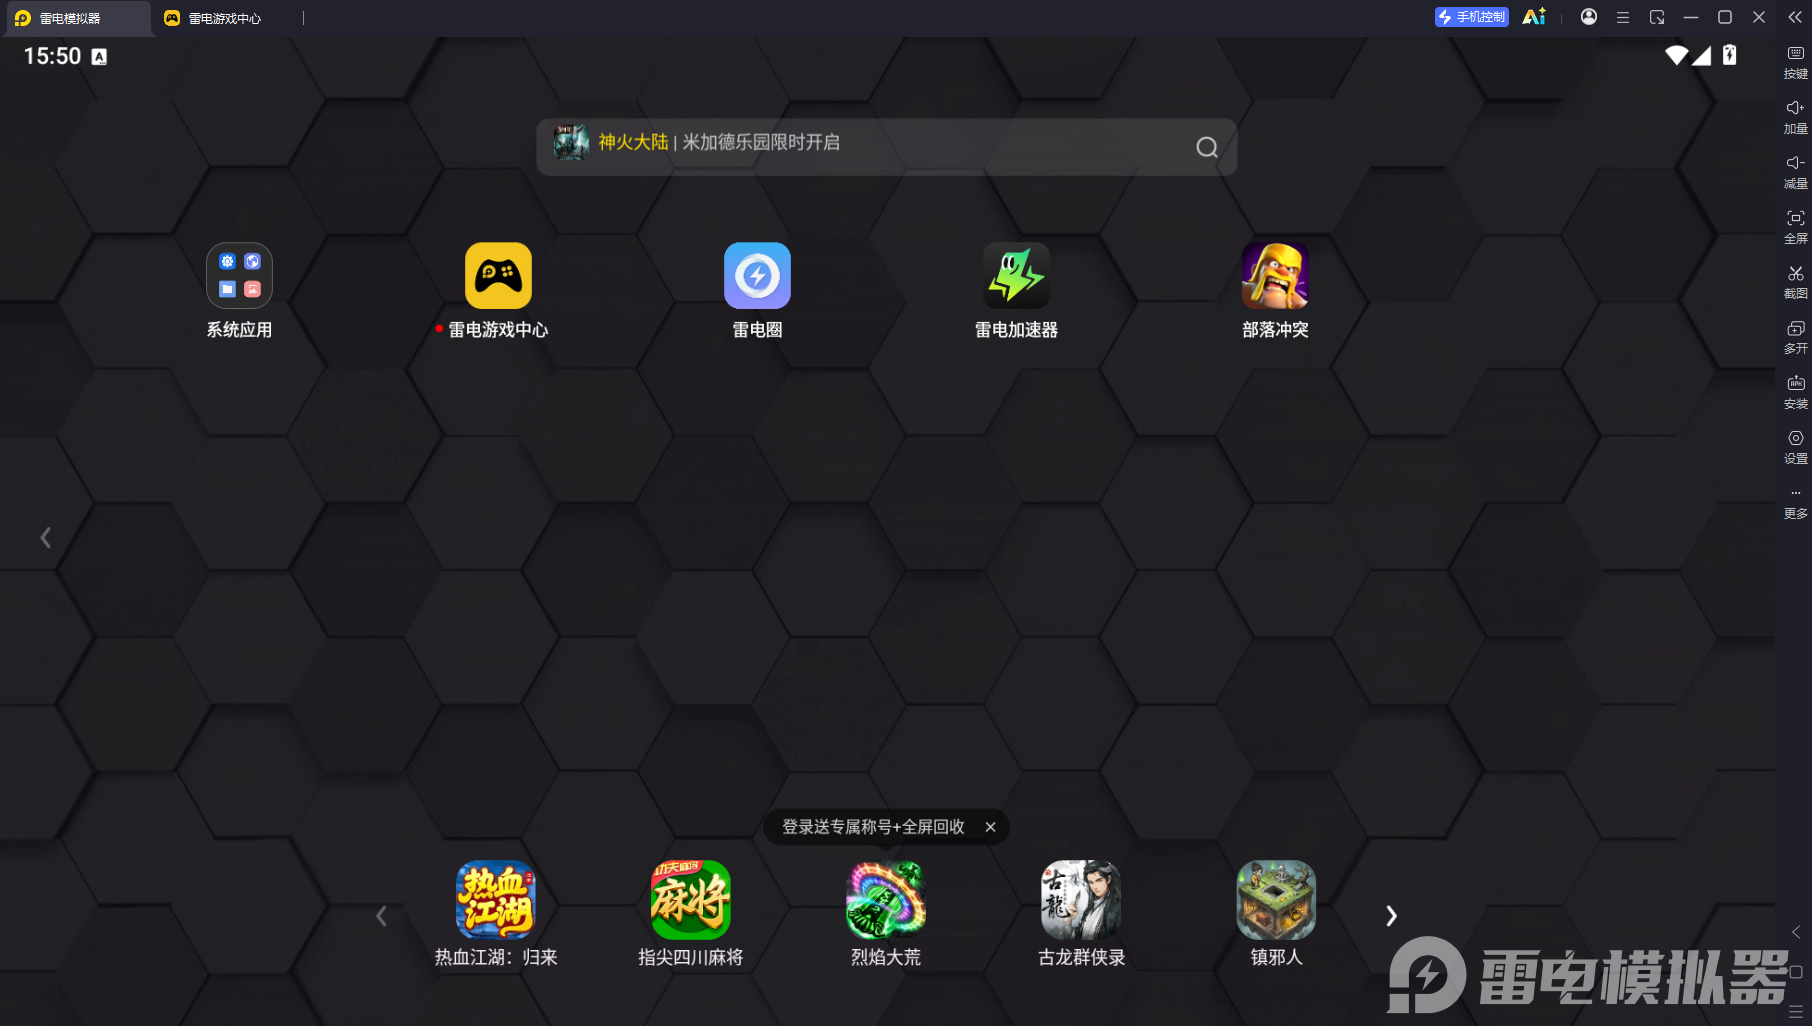Open the hamburger menu in title bar
1812x1026 pixels.
(x=1623, y=17)
